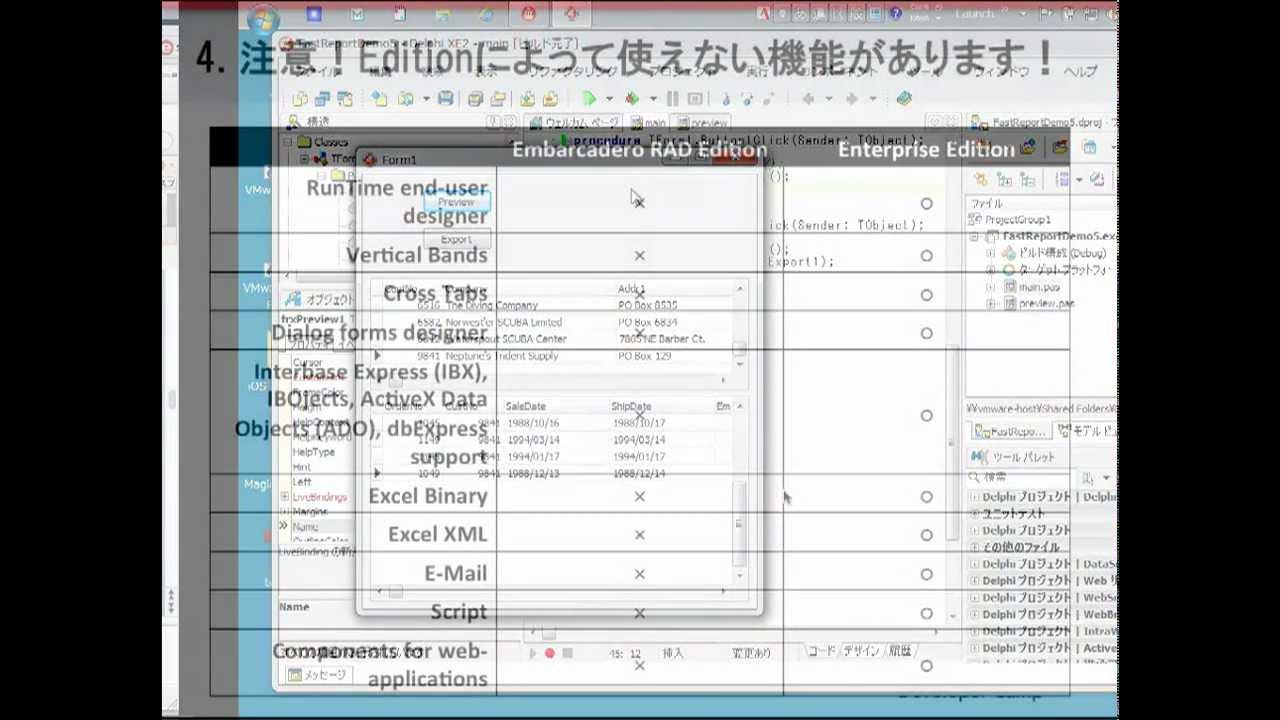Expand the ターゲットプラットフォーム node
Image resolution: width=1280 pixels, height=720 pixels.
pos(990,270)
